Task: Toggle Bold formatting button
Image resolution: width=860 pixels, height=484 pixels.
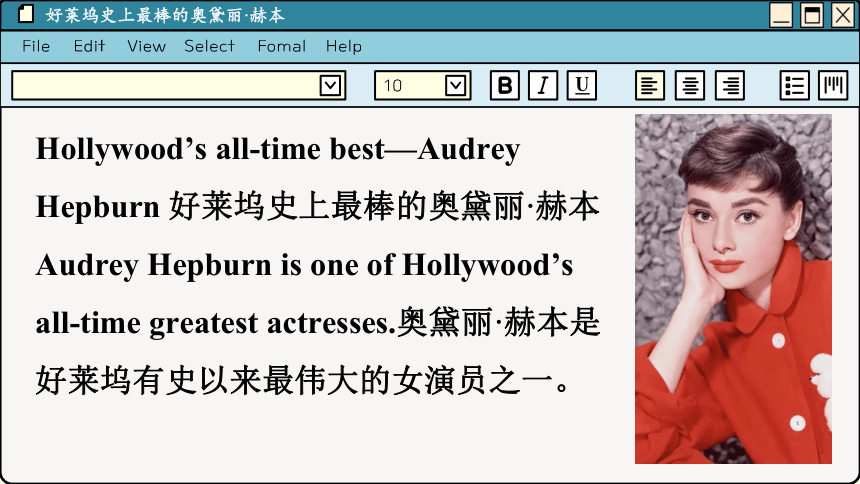Action: (505, 85)
